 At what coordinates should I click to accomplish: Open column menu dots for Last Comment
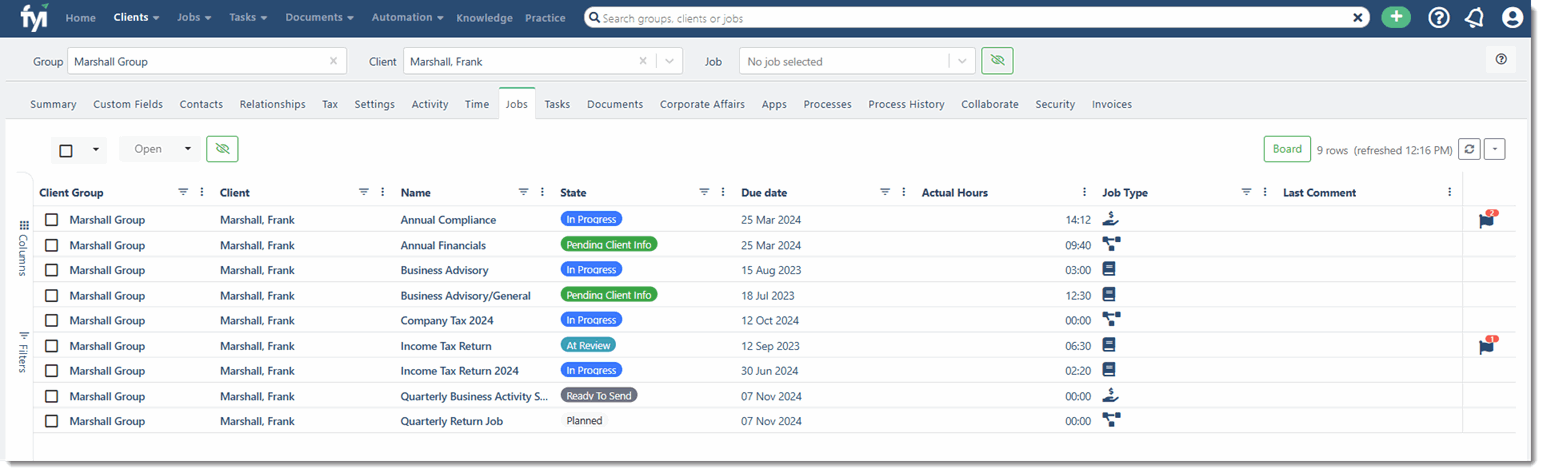[x=1449, y=192]
